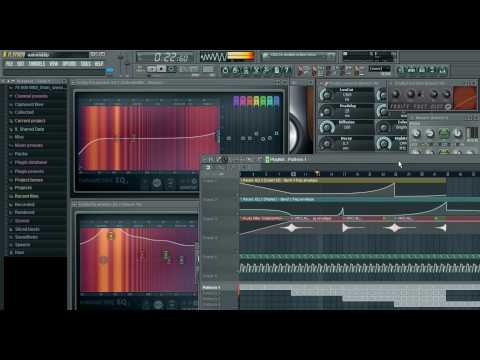Click the cyan indicator beside the hint bar
Image resolution: width=480 pixels, height=360 pixels.
[x=109, y=70]
